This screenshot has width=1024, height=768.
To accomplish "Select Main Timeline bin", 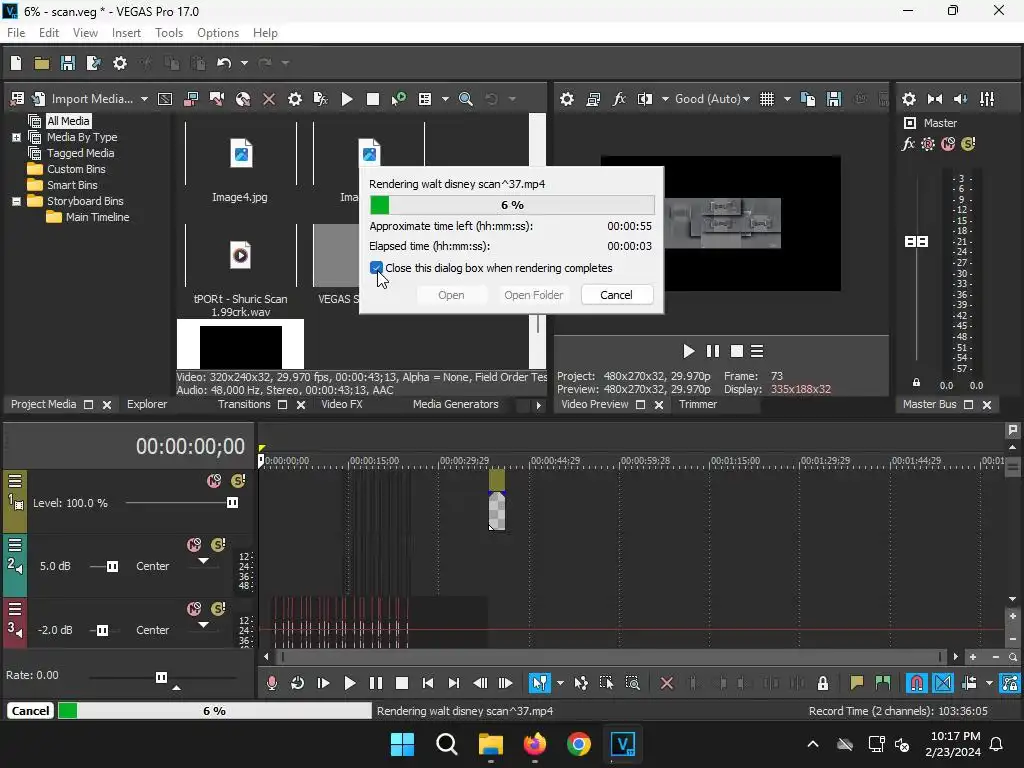I will tap(97, 217).
